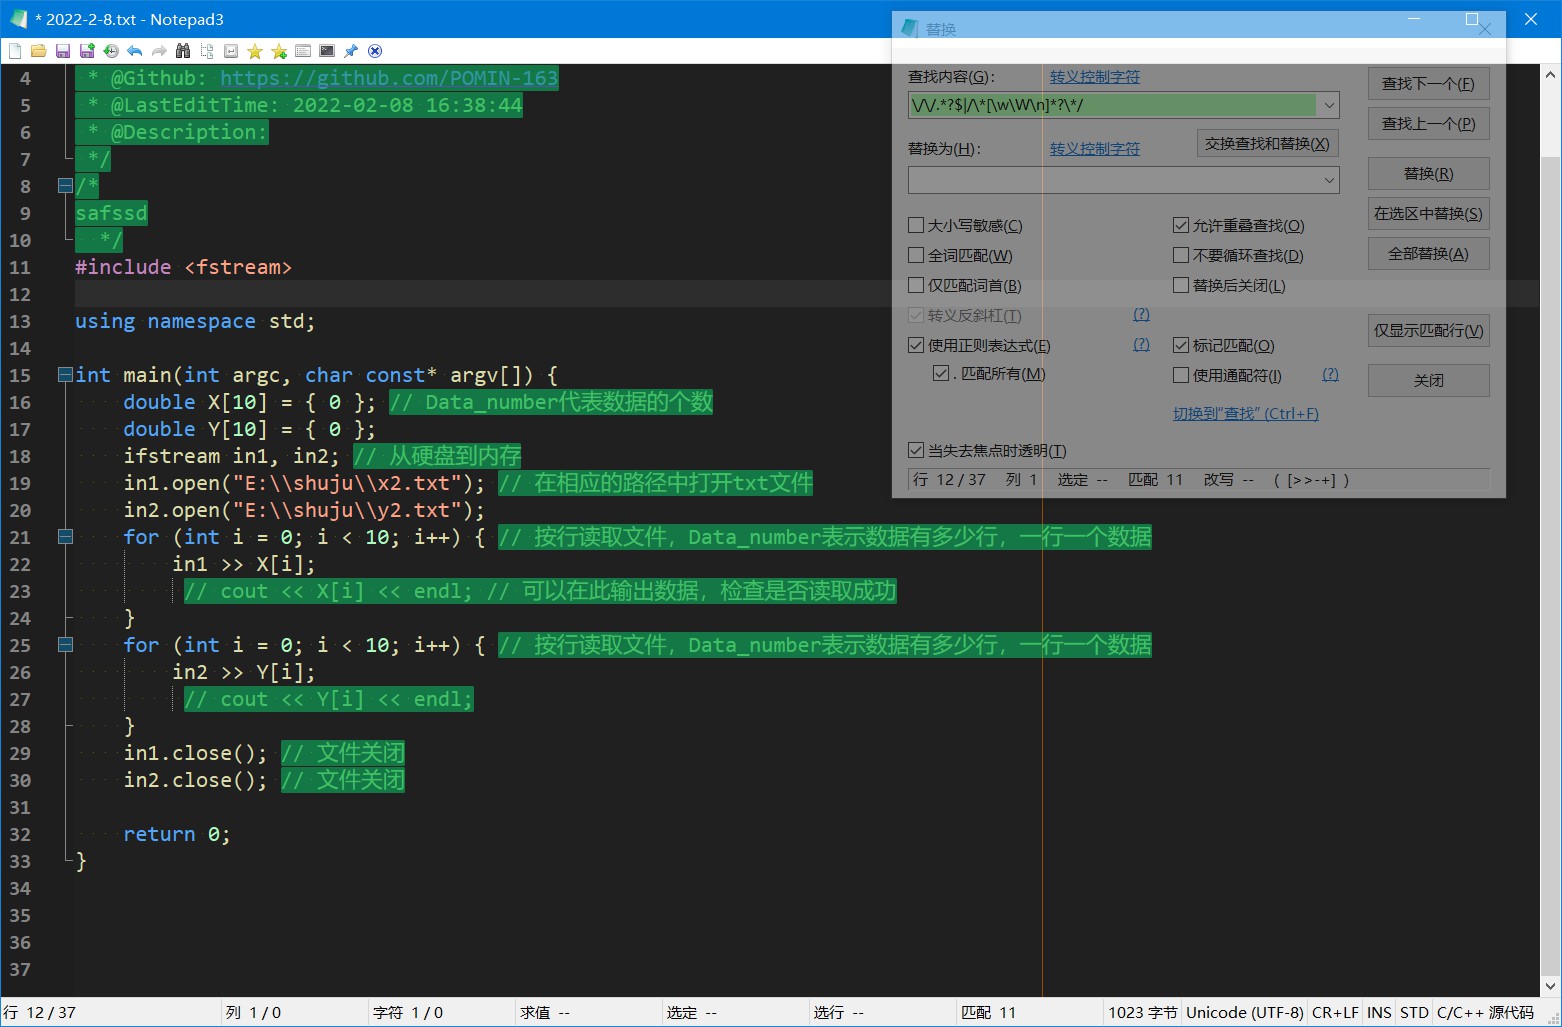Screen dimensions: 1562x1027
Task: Save the file with the floppy icon
Action: [x=62, y=51]
